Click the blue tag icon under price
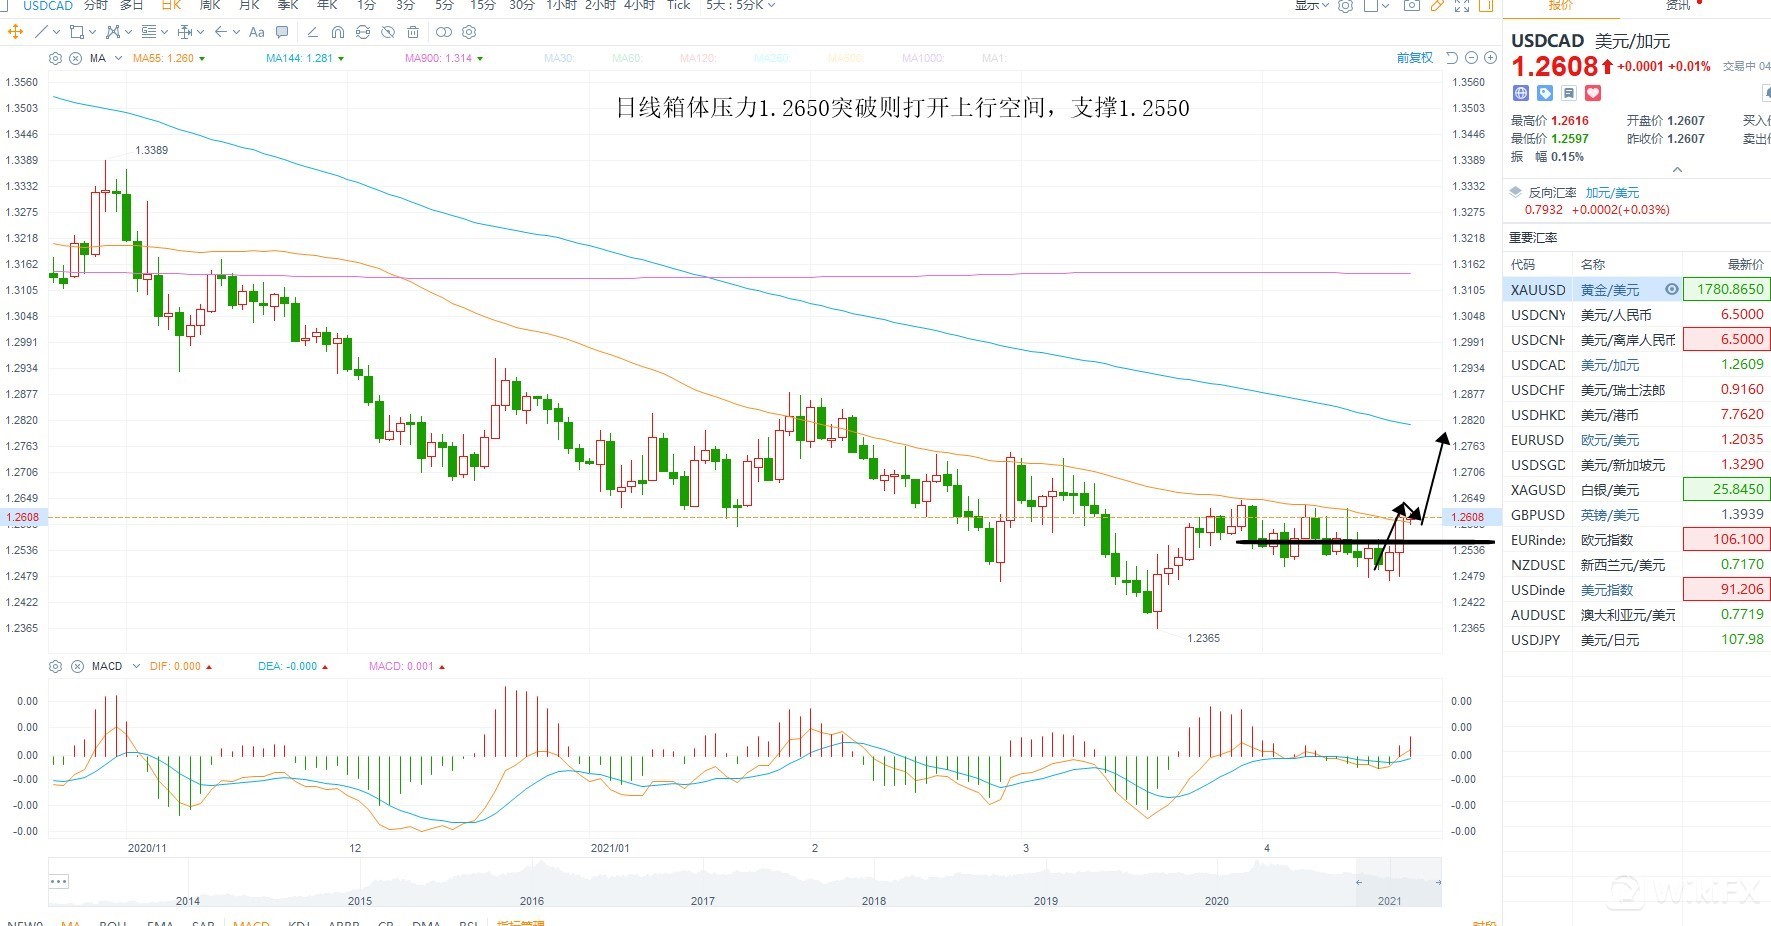The image size is (1771, 926). [1545, 93]
